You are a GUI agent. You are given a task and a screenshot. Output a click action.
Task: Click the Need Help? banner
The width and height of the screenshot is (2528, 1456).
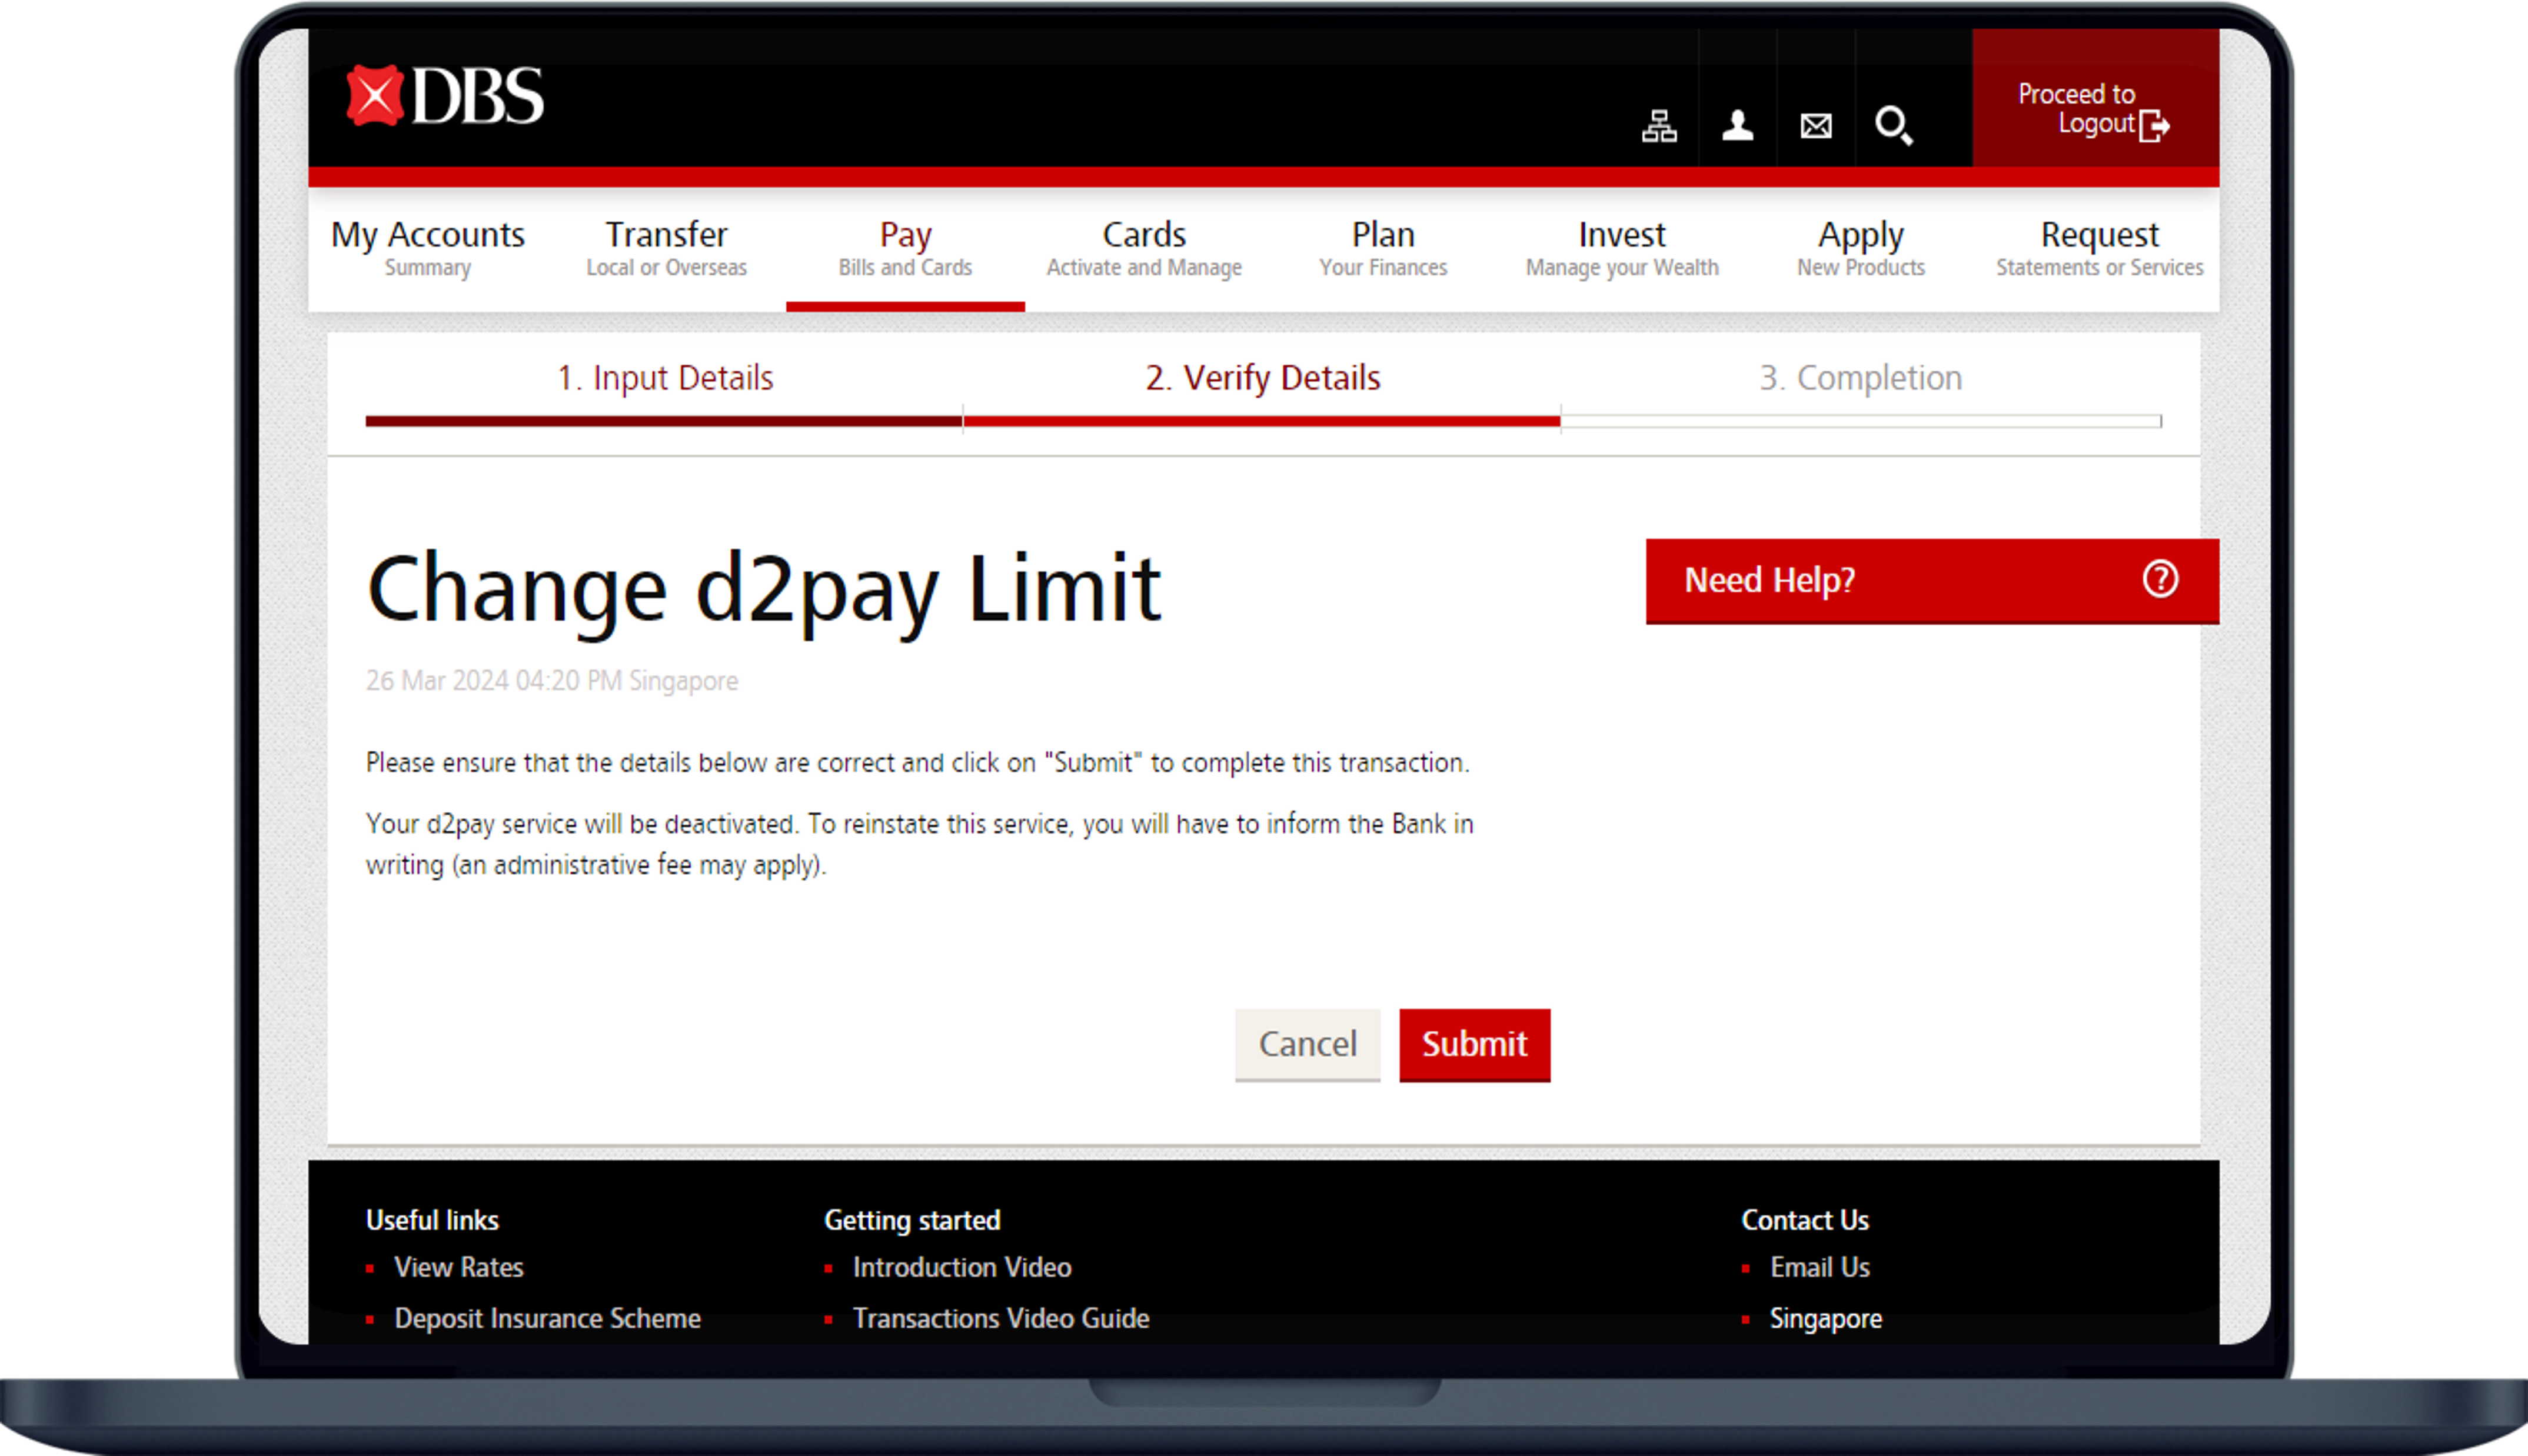1932,581
